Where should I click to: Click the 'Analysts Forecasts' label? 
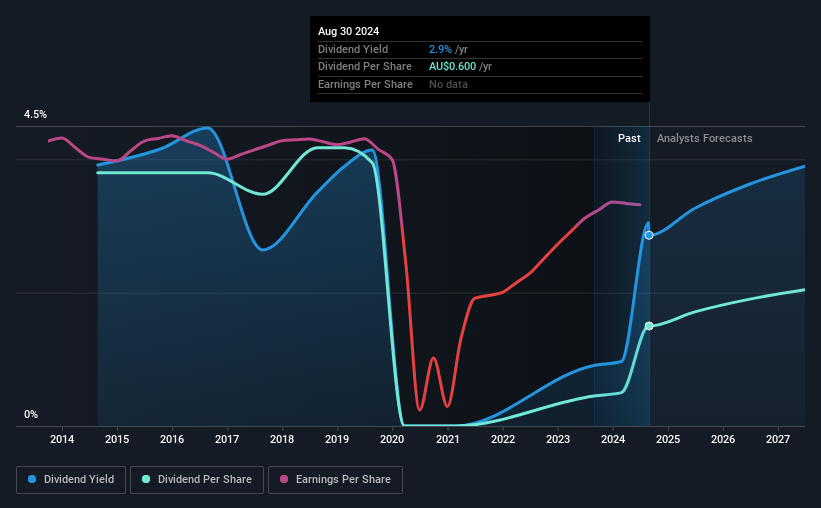704,138
